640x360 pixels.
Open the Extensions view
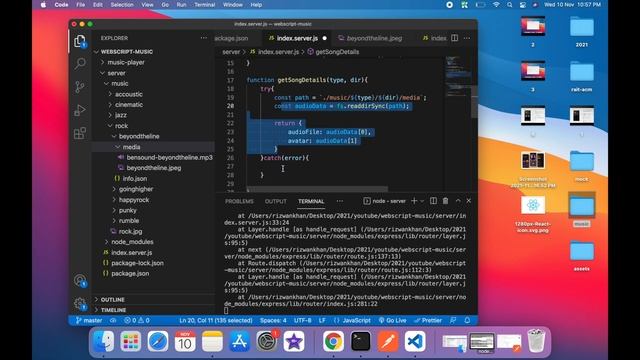tap(80, 133)
